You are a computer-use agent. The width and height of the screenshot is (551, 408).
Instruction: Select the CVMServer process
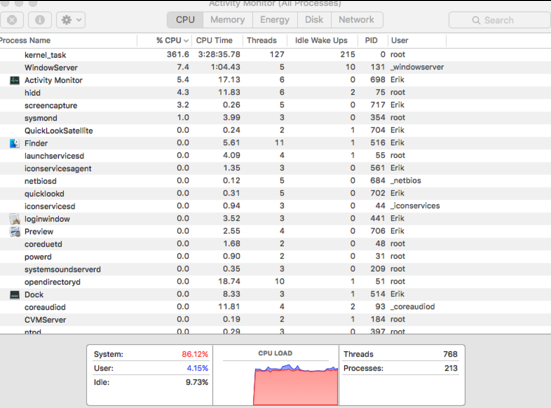tap(45, 320)
